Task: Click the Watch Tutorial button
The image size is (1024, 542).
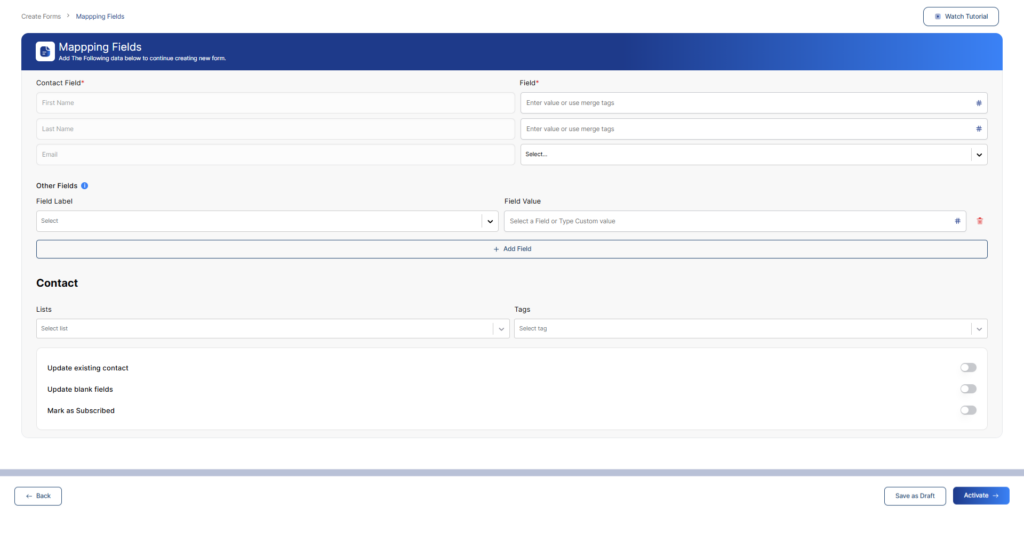Action: click(960, 17)
